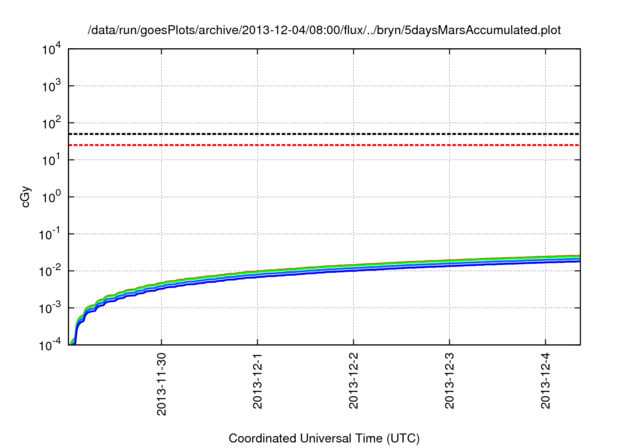Click the blue accumulated dose curve
640x448 pixels.
(327, 272)
